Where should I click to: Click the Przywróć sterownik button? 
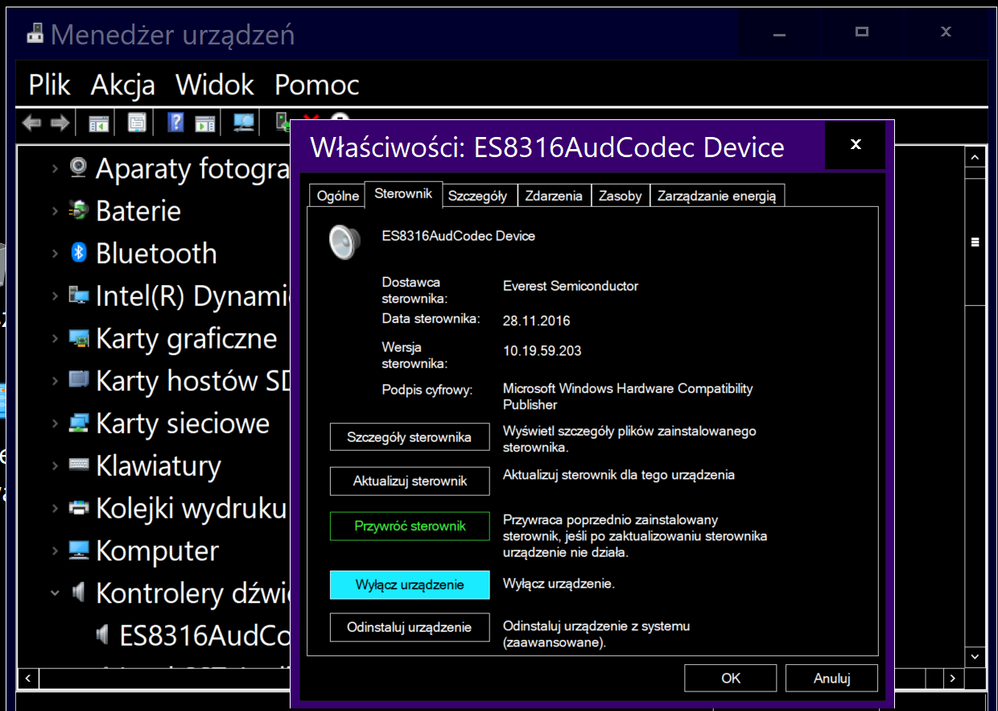(409, 526)
